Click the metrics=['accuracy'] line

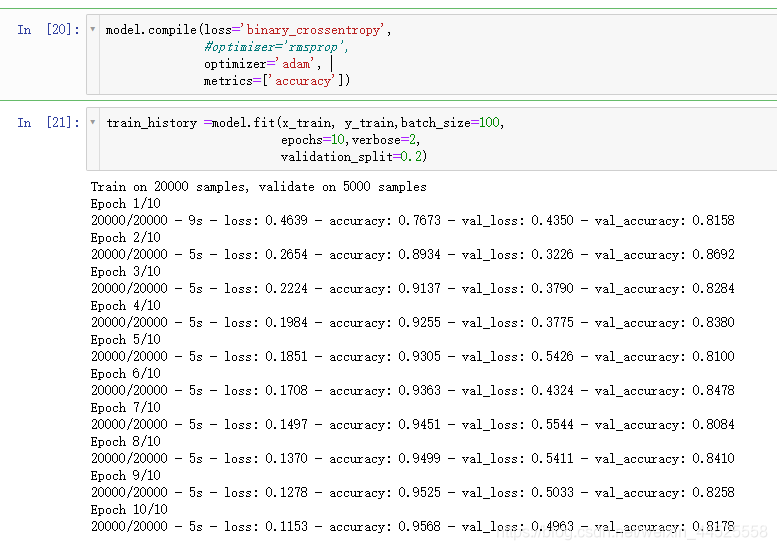[277, 81]
